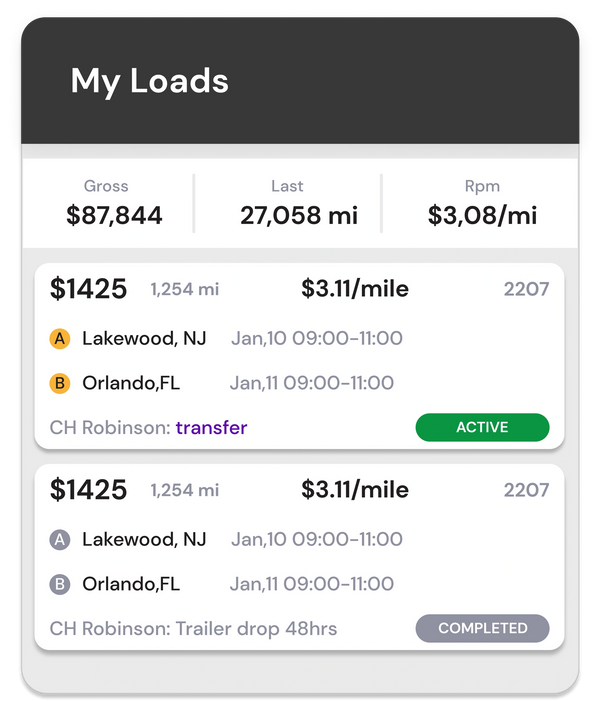Click orange A pickup marker for Lakewood

(60, 339)
